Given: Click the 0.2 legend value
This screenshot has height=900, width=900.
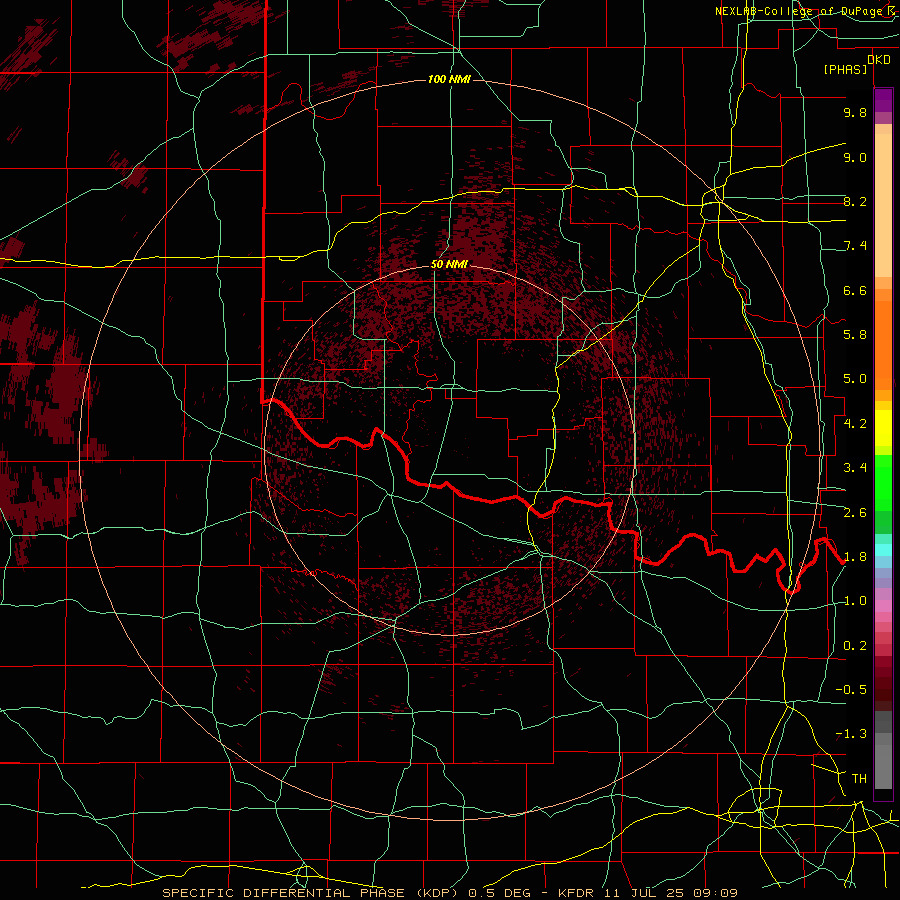Looking at the screenshot, I should pyautogui.click(x=855, y=646).
